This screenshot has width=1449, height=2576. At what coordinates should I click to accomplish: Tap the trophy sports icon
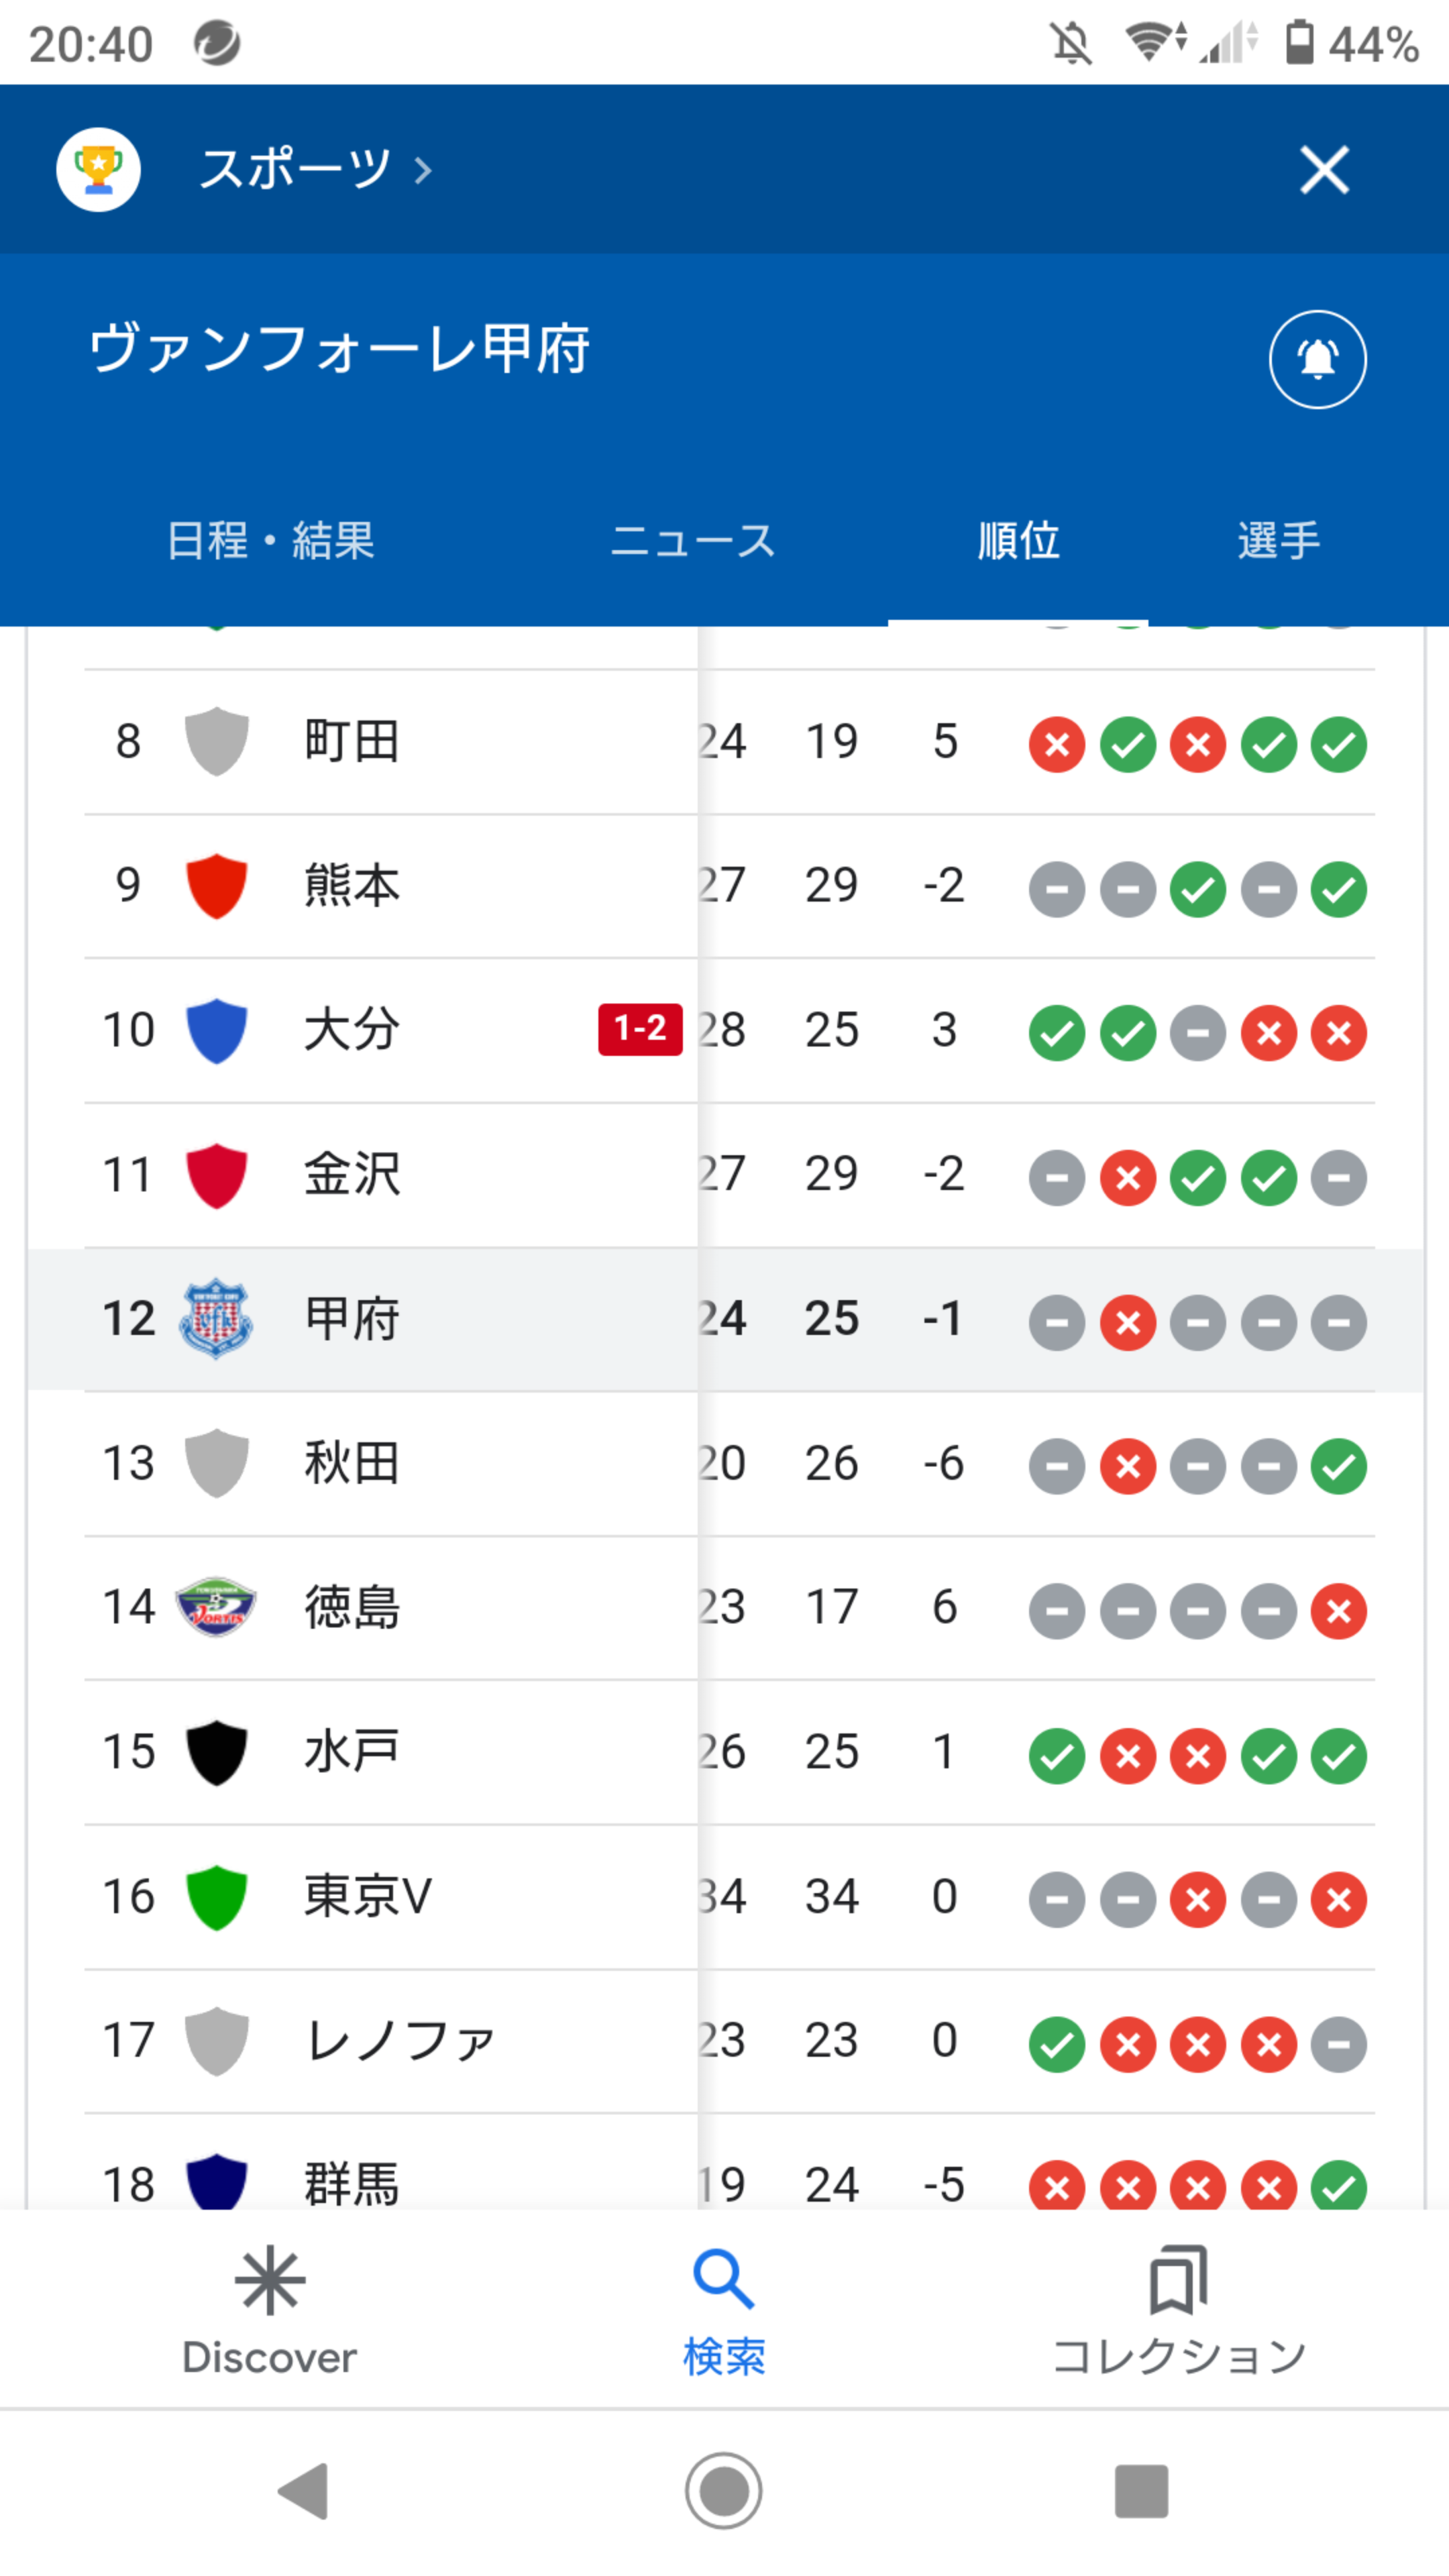[x=98, y=169]
